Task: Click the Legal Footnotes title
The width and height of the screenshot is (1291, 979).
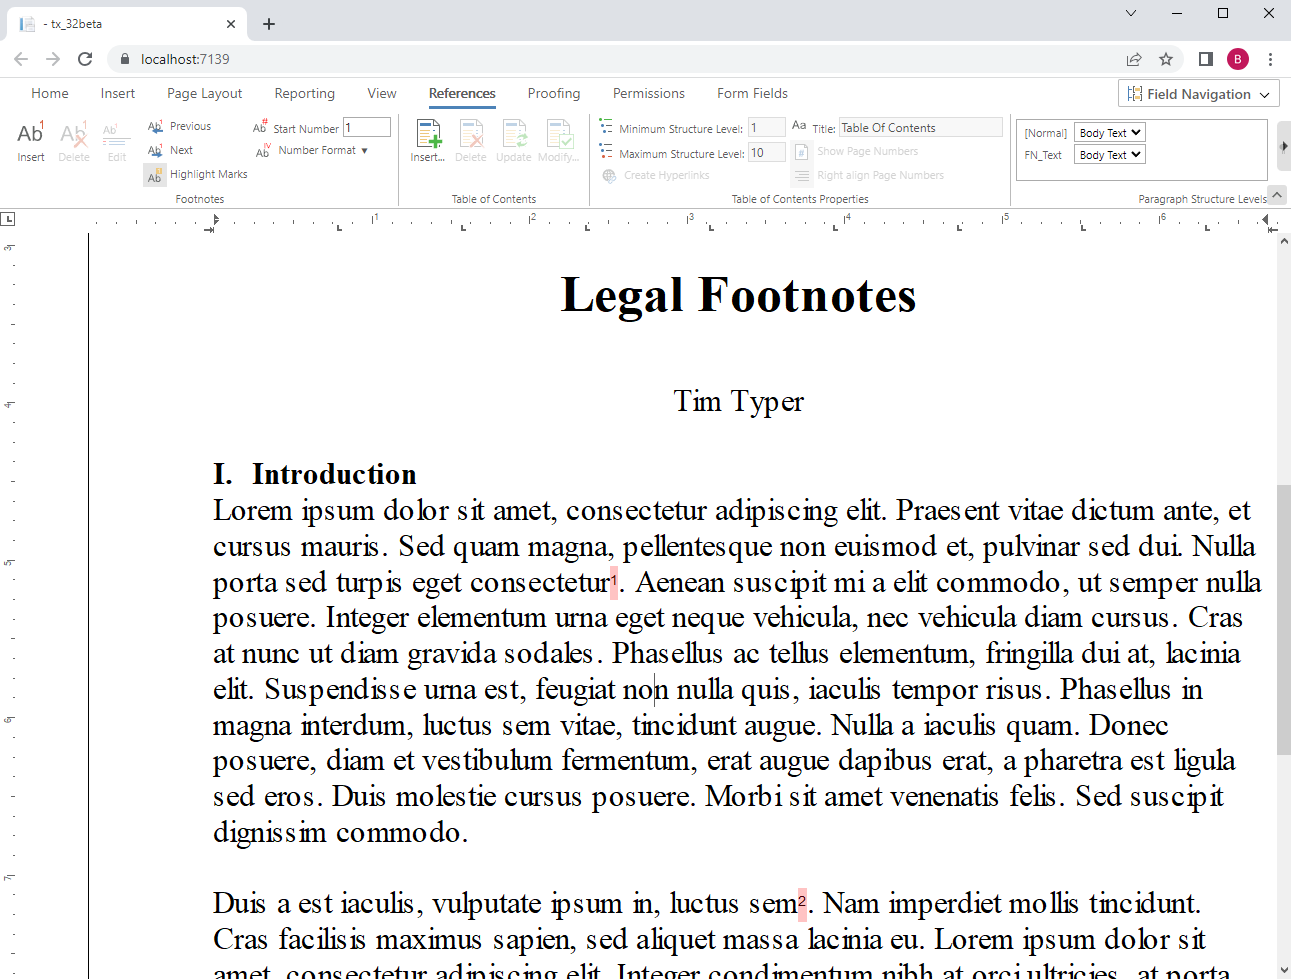Action: point(738,295)
